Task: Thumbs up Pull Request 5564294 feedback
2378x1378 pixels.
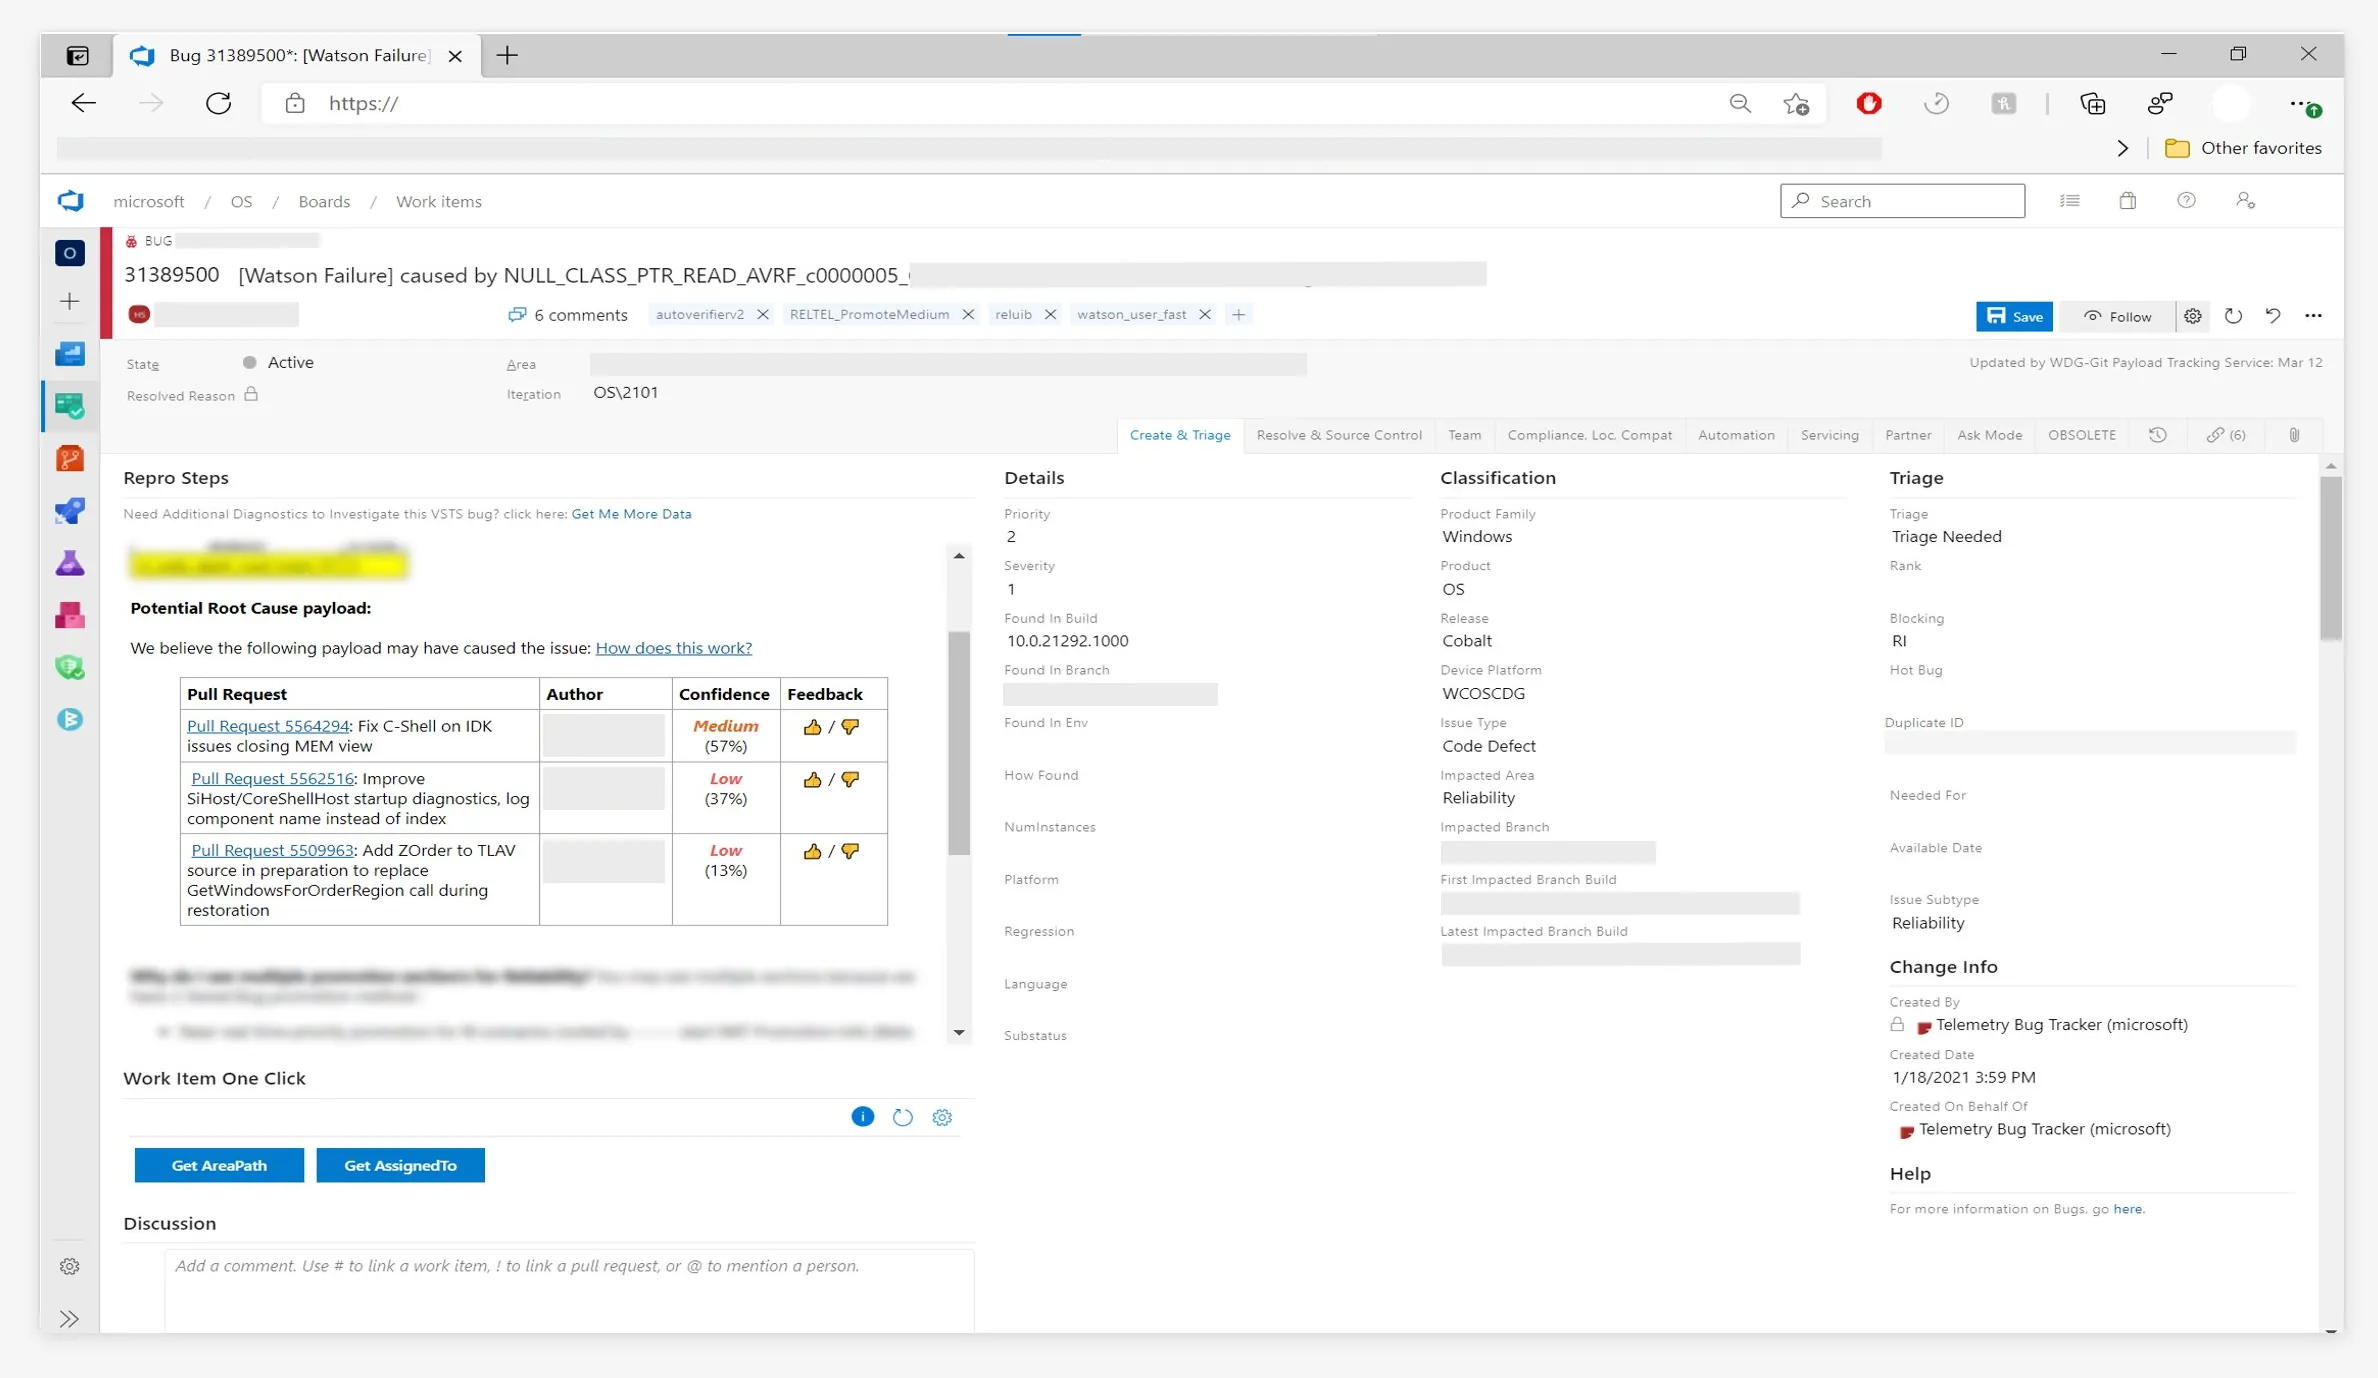Action: (812, 727)
